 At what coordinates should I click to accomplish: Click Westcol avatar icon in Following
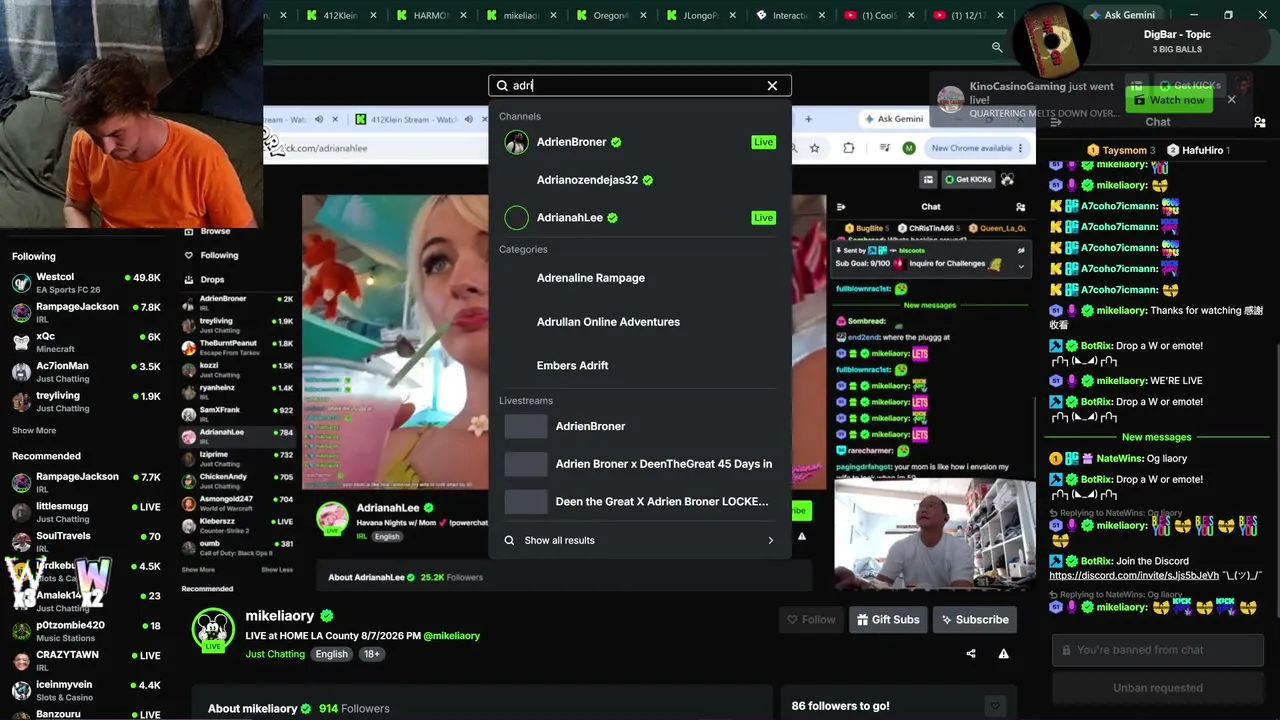[21, 283]
